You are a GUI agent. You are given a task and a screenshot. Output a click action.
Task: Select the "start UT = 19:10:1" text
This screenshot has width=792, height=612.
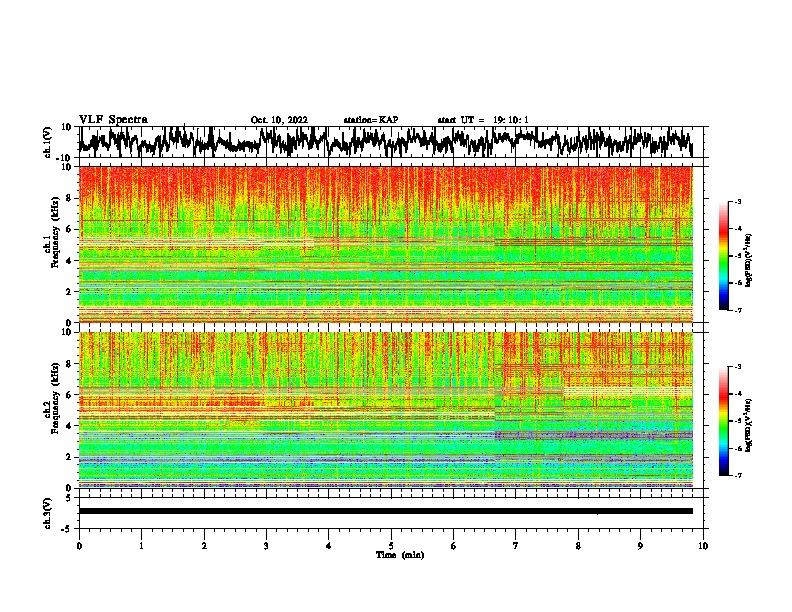tap(483, 120)
